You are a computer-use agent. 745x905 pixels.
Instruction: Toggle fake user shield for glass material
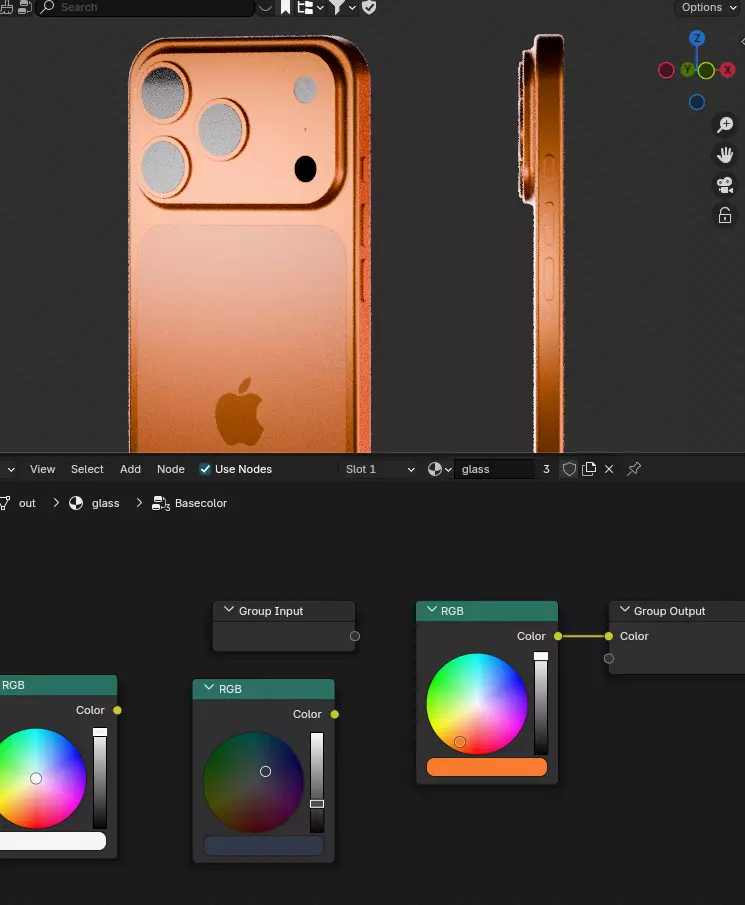click(569, 469)
